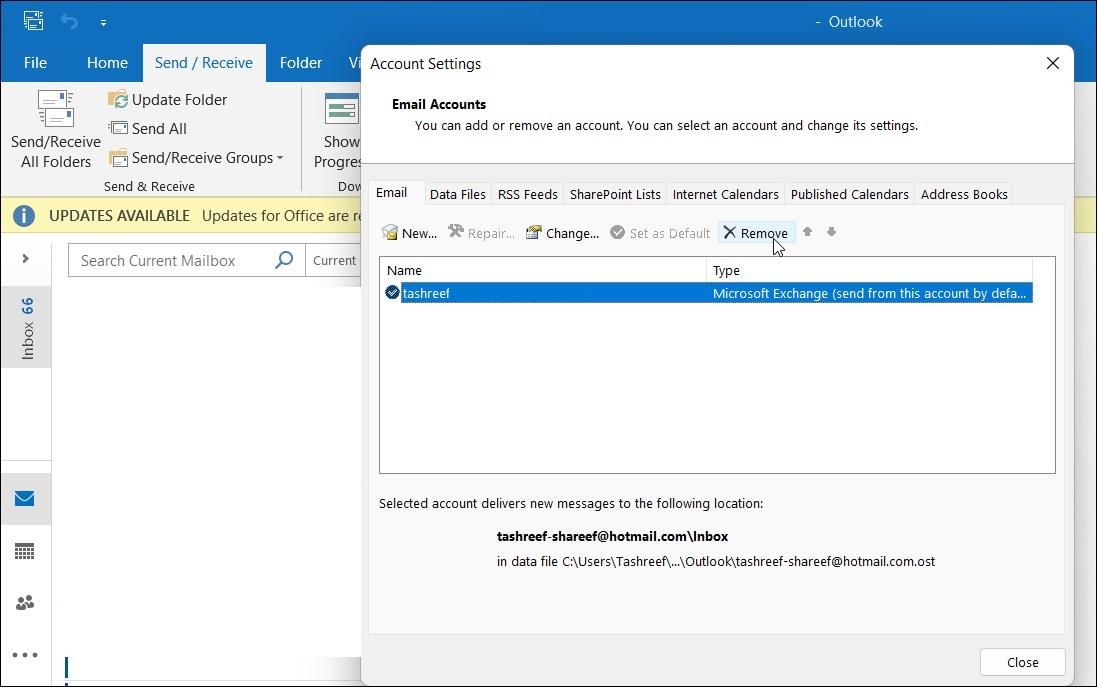Screen dimensions: 1097x687
Task: Click the Repair... toolbar button
Action: tap(481, 233)
